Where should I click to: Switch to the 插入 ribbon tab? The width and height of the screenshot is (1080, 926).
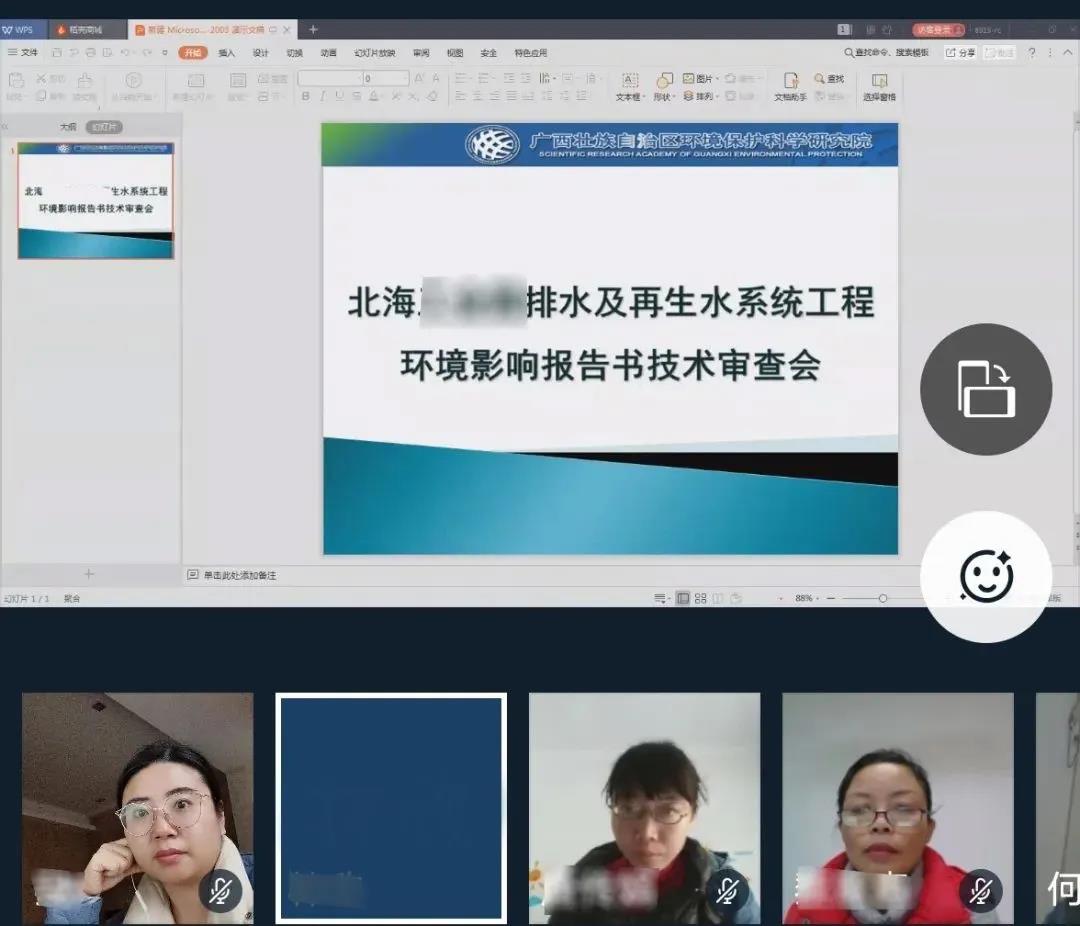[x=225, y=52]
